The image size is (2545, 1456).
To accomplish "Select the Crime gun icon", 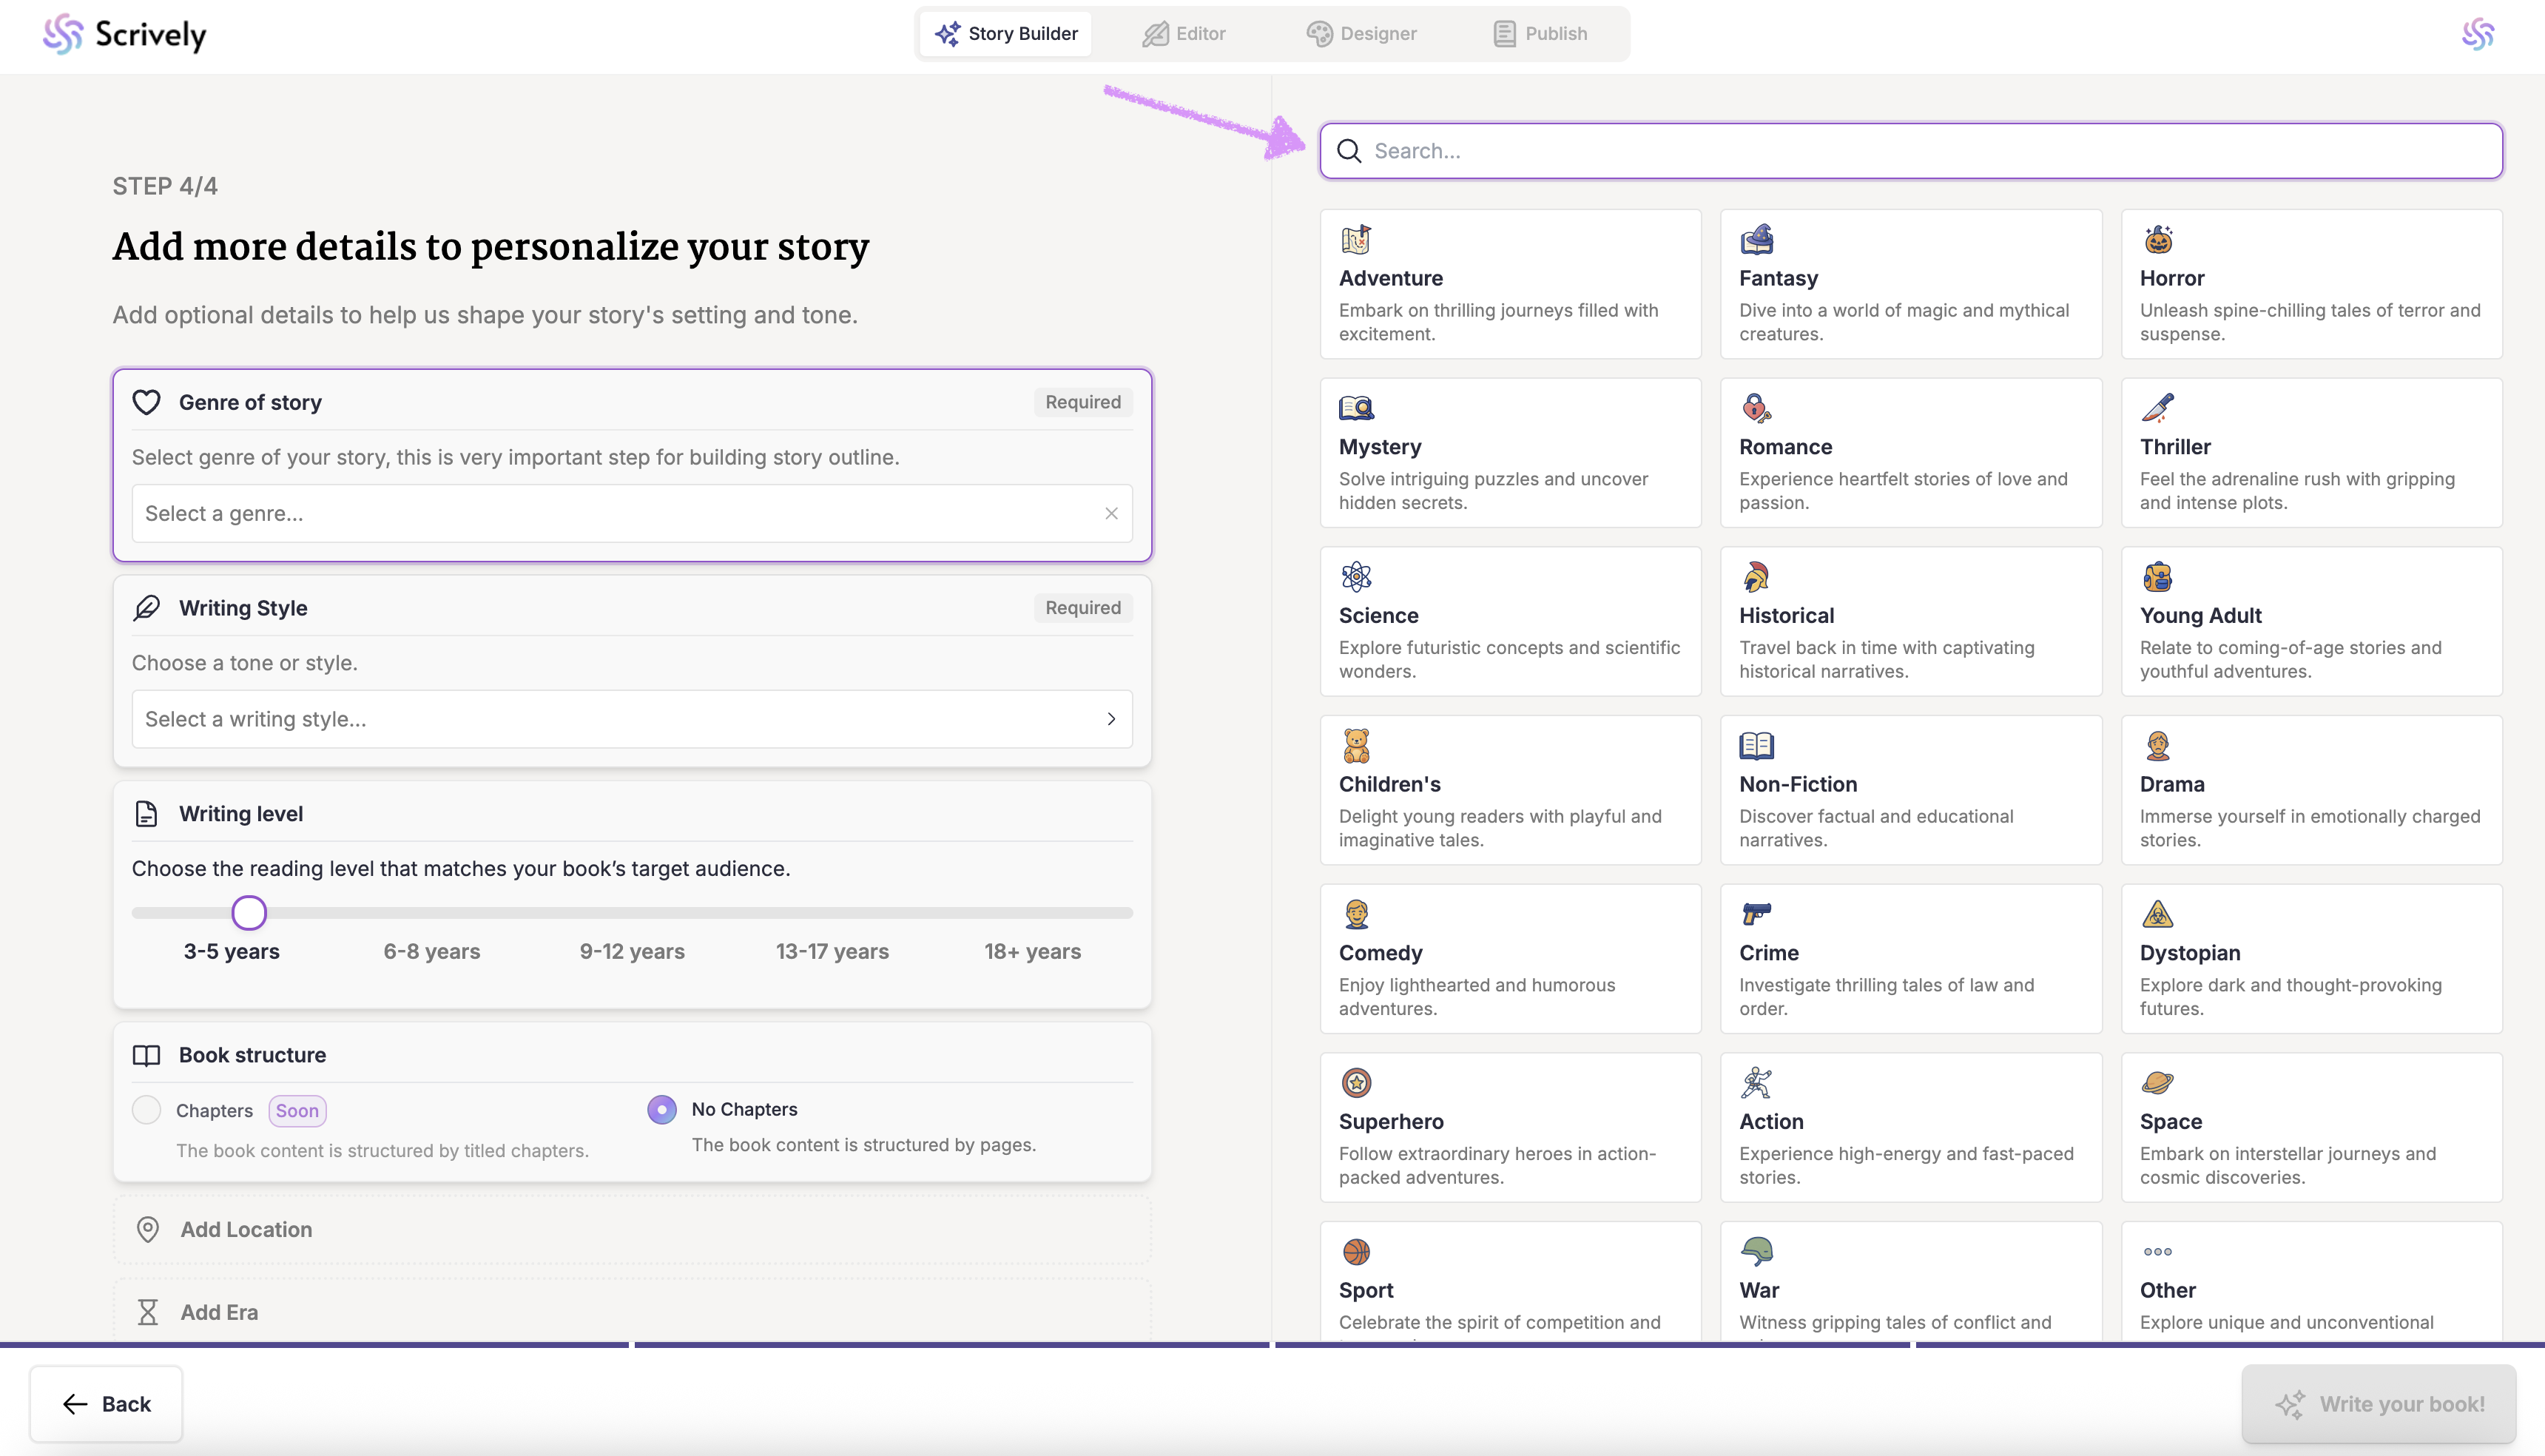I will click(x=1756, y=914).
